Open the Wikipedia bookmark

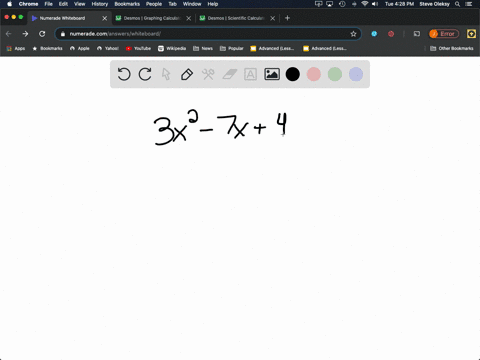click(172, 48)
